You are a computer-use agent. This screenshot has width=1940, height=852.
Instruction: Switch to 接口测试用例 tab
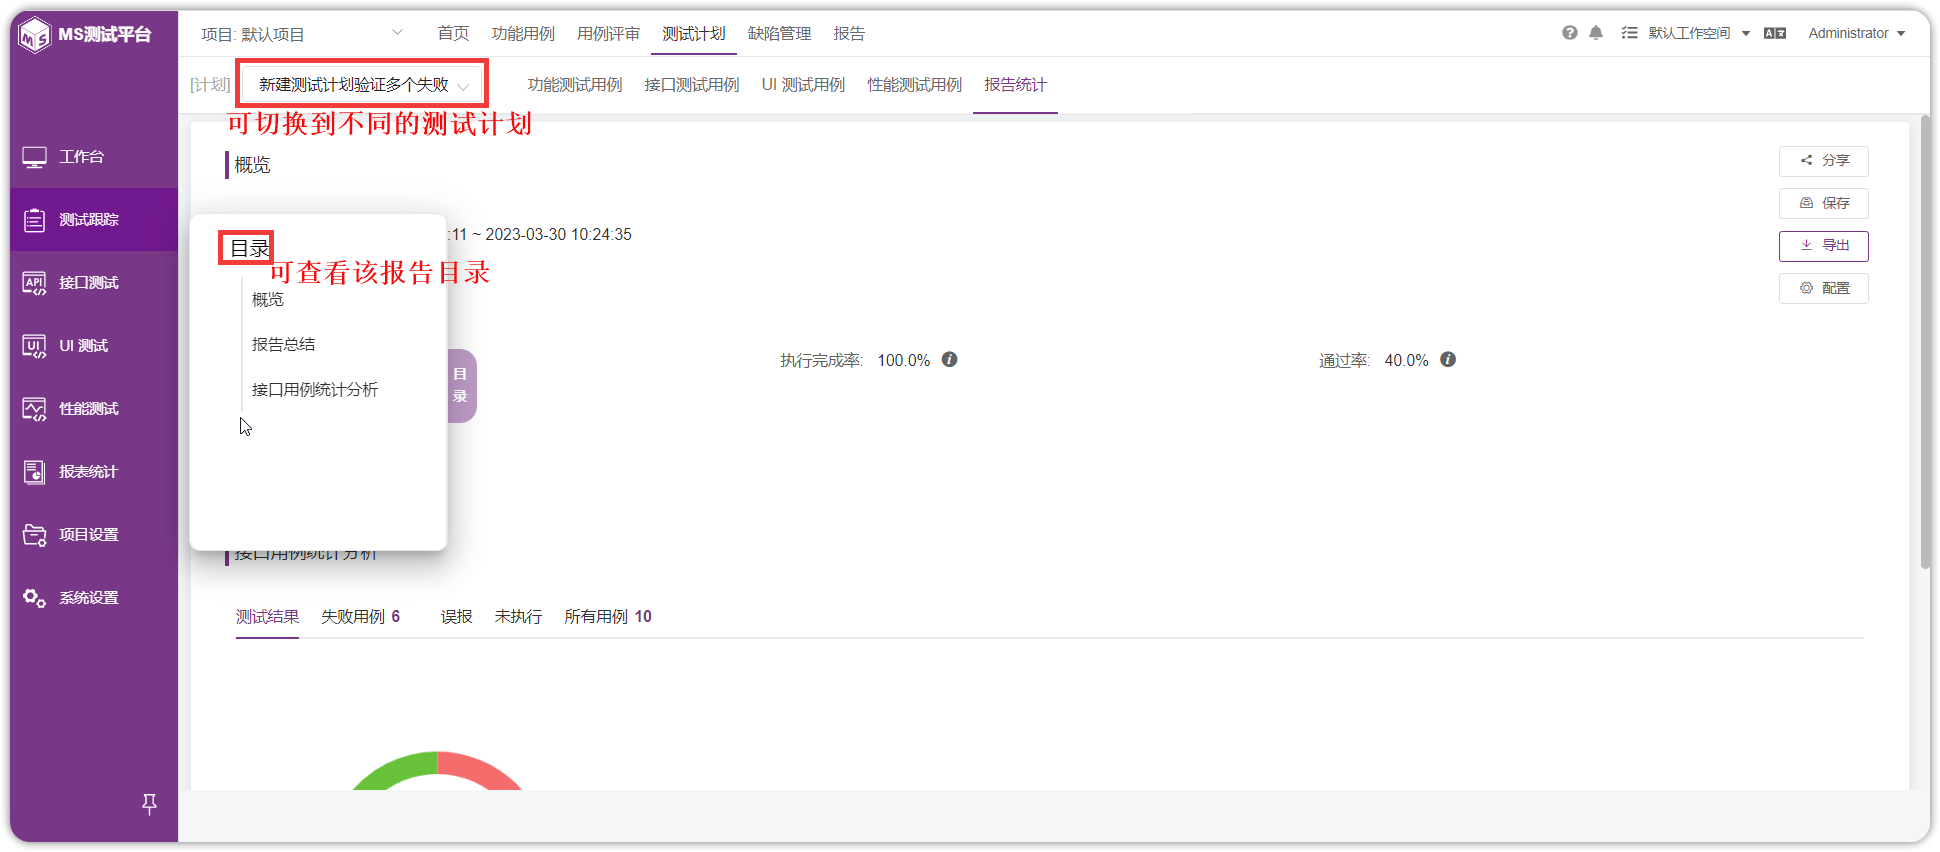692,85
